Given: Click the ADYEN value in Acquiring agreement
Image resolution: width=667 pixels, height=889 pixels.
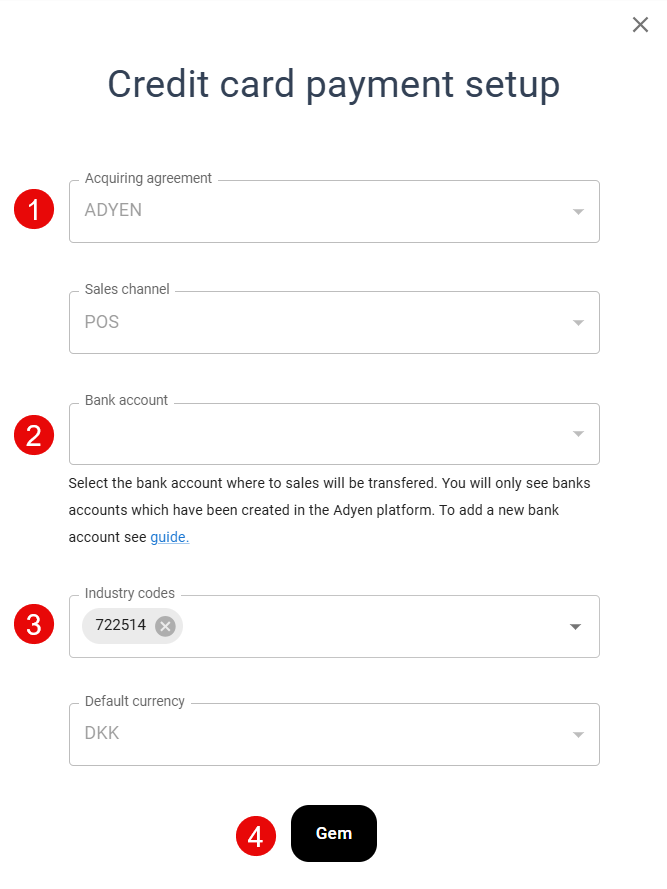Looking at the screenshot, I should (x=113, y=211).
